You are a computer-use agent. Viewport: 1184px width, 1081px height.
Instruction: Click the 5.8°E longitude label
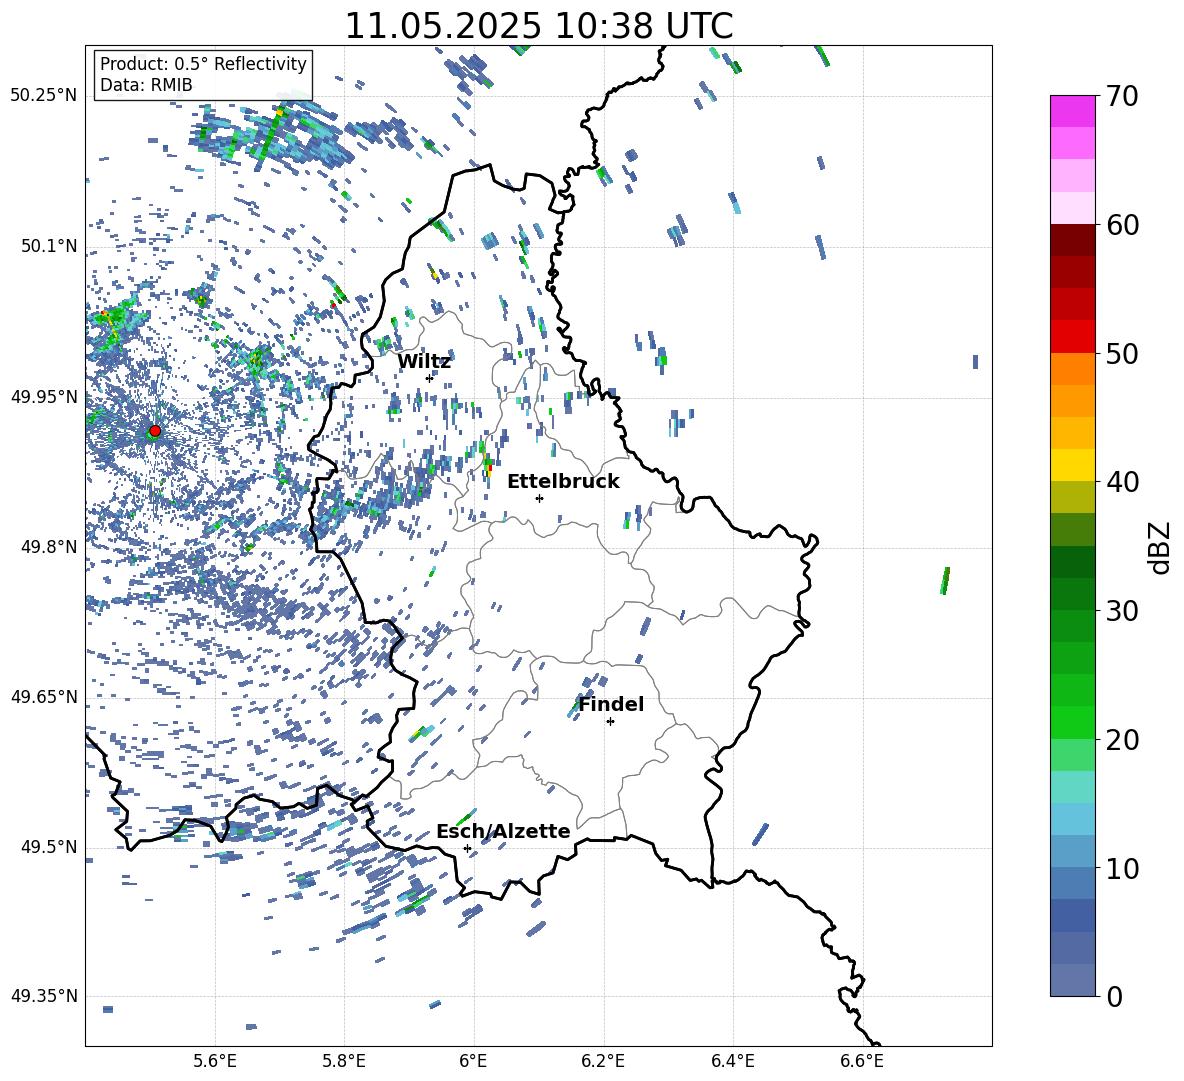(344, 1061)
